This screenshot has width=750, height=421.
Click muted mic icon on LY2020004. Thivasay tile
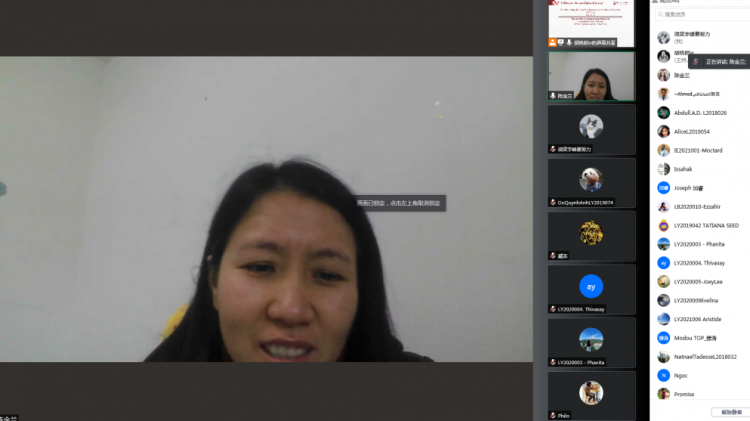(x=553, y=309)
